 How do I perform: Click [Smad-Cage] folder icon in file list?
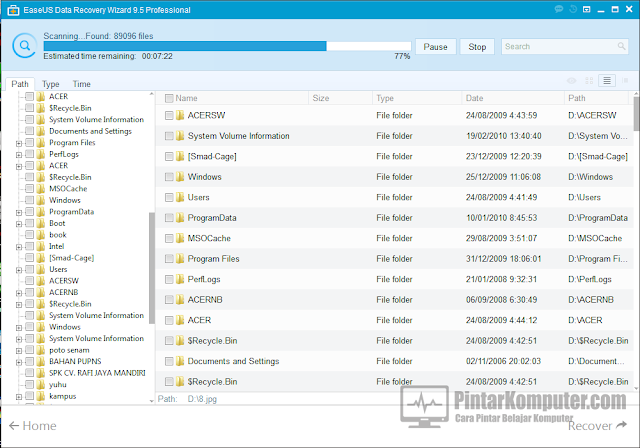pyautogui.click(x=180, y=156)
